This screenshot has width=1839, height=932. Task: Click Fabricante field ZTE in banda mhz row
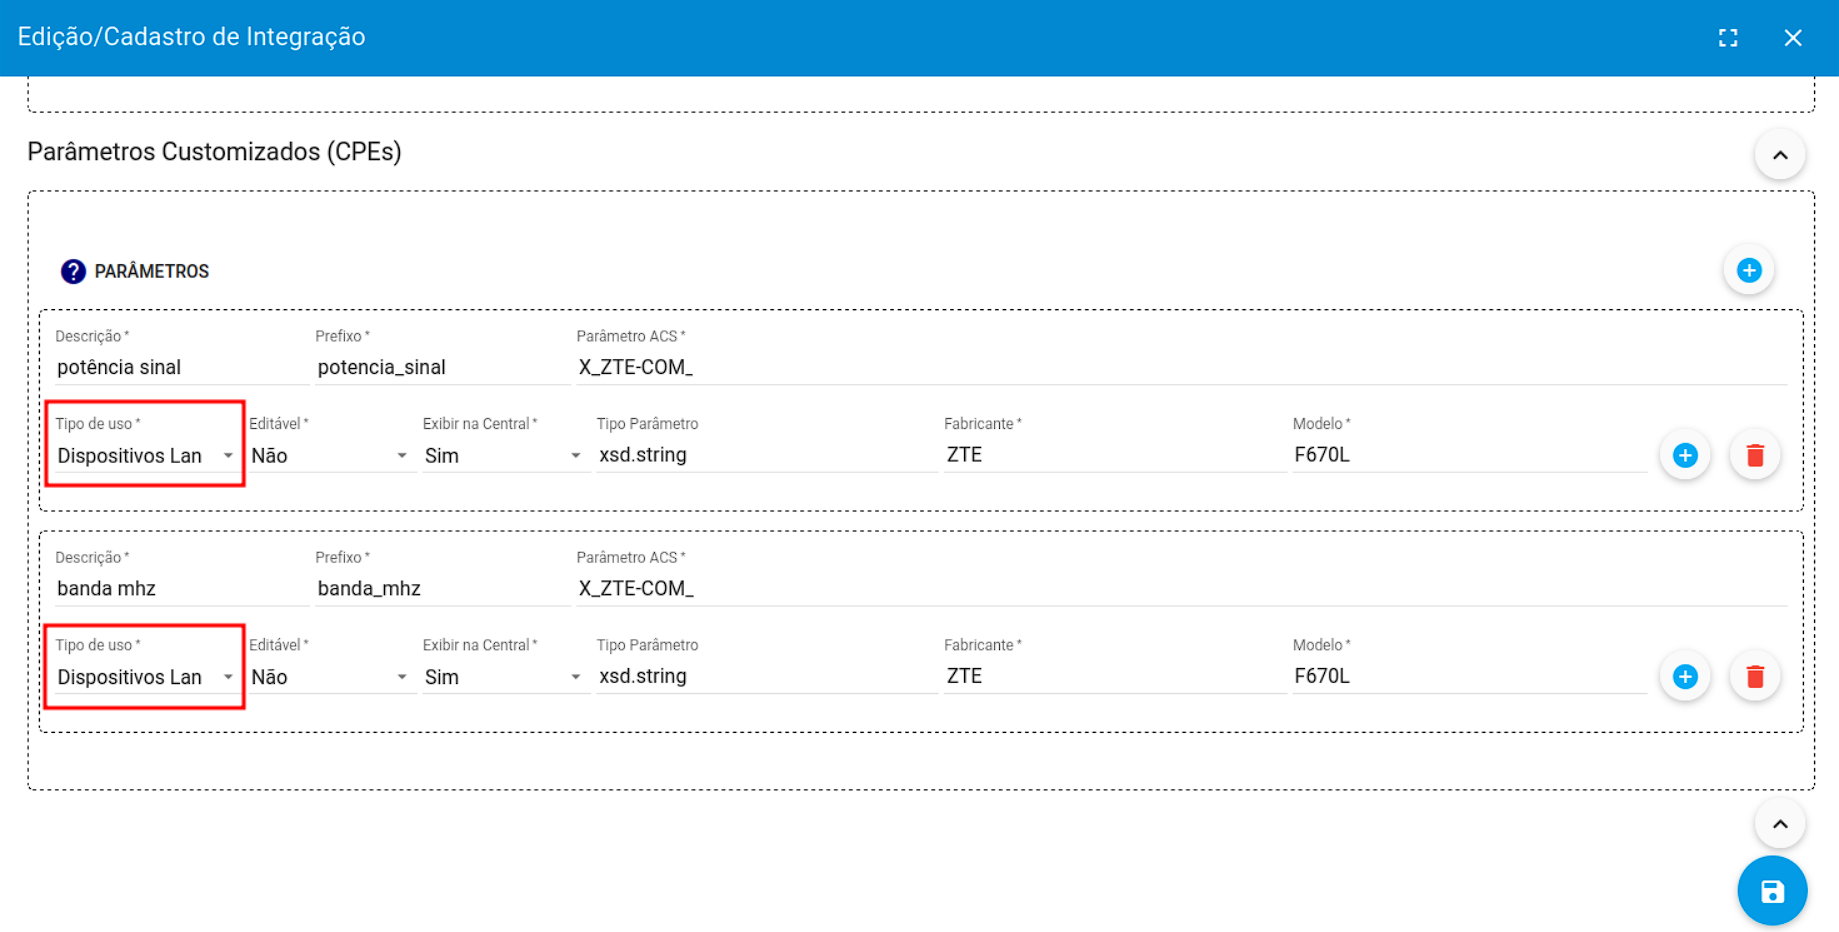coord(1114,676)
